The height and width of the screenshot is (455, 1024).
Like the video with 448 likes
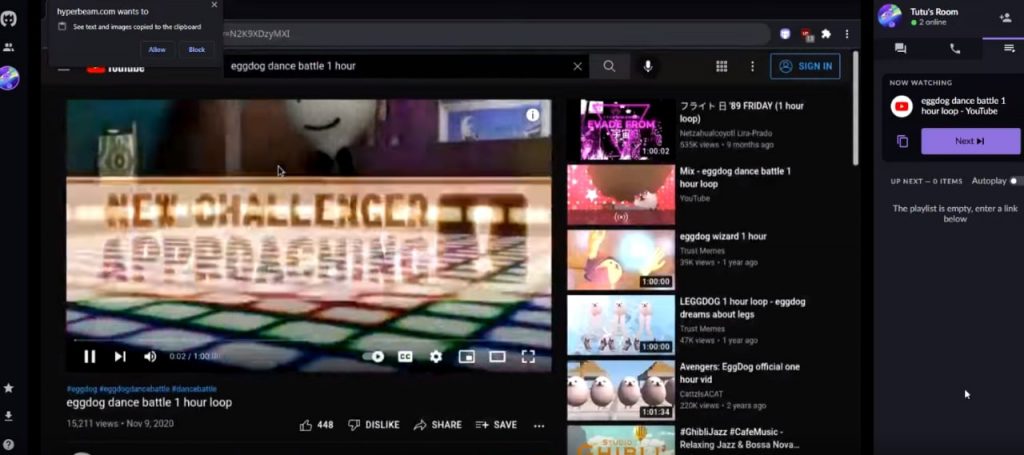(x=317, y=425)
